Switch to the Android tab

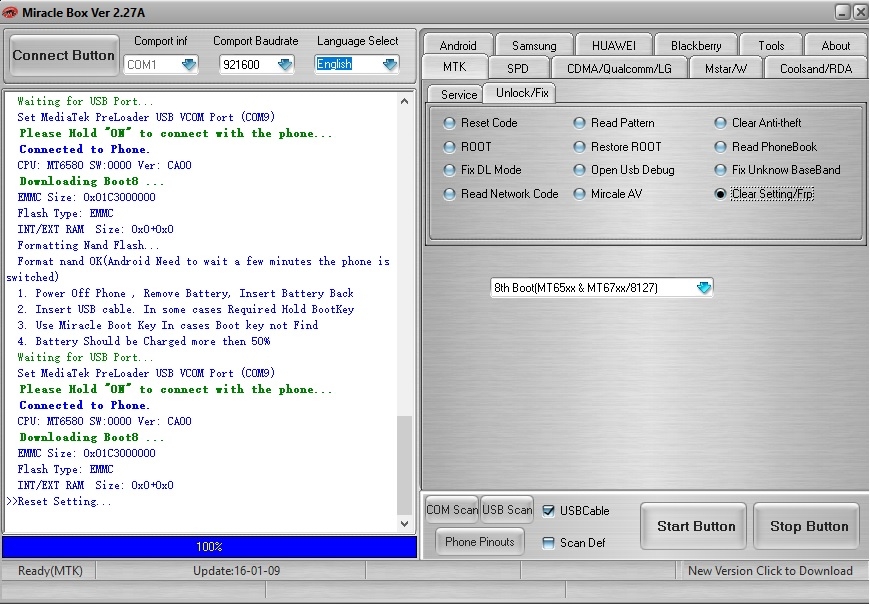[x=458, y=45]
